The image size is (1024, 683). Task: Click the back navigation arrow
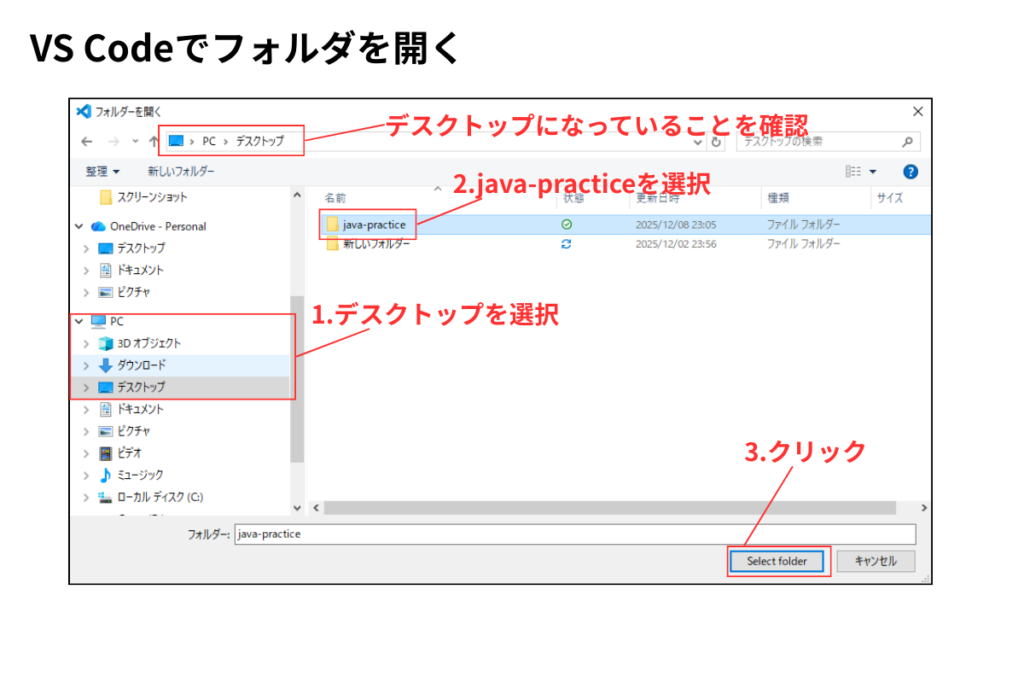pos(87,142)
